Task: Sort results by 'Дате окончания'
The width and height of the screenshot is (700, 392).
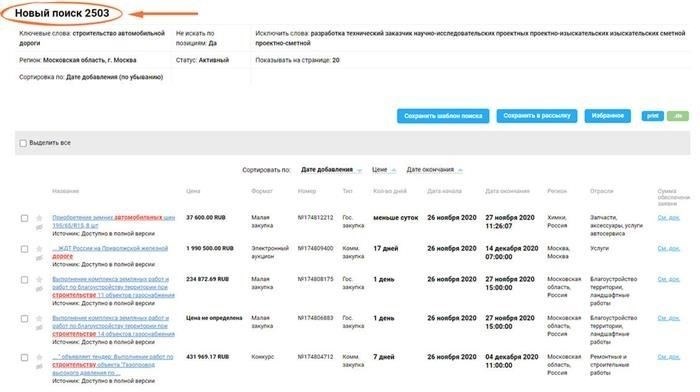Action: pyautogui.click(x=434, y=170)
